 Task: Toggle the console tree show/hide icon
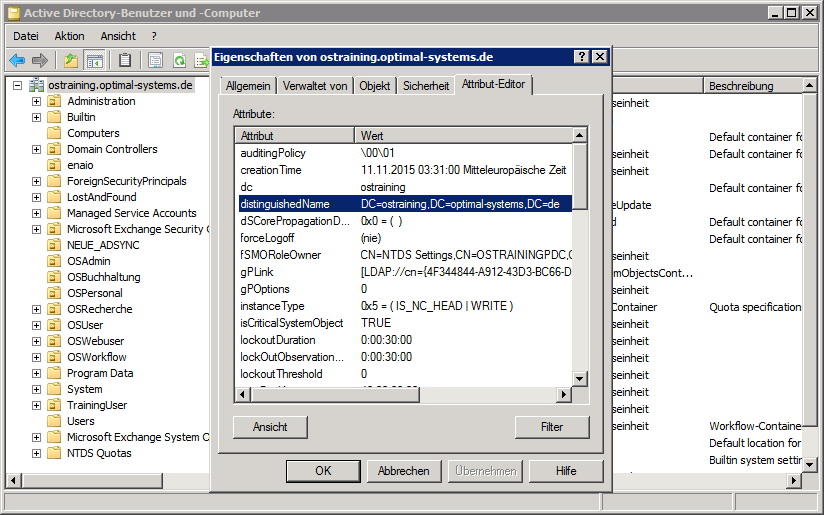click(x=95, y=60)
